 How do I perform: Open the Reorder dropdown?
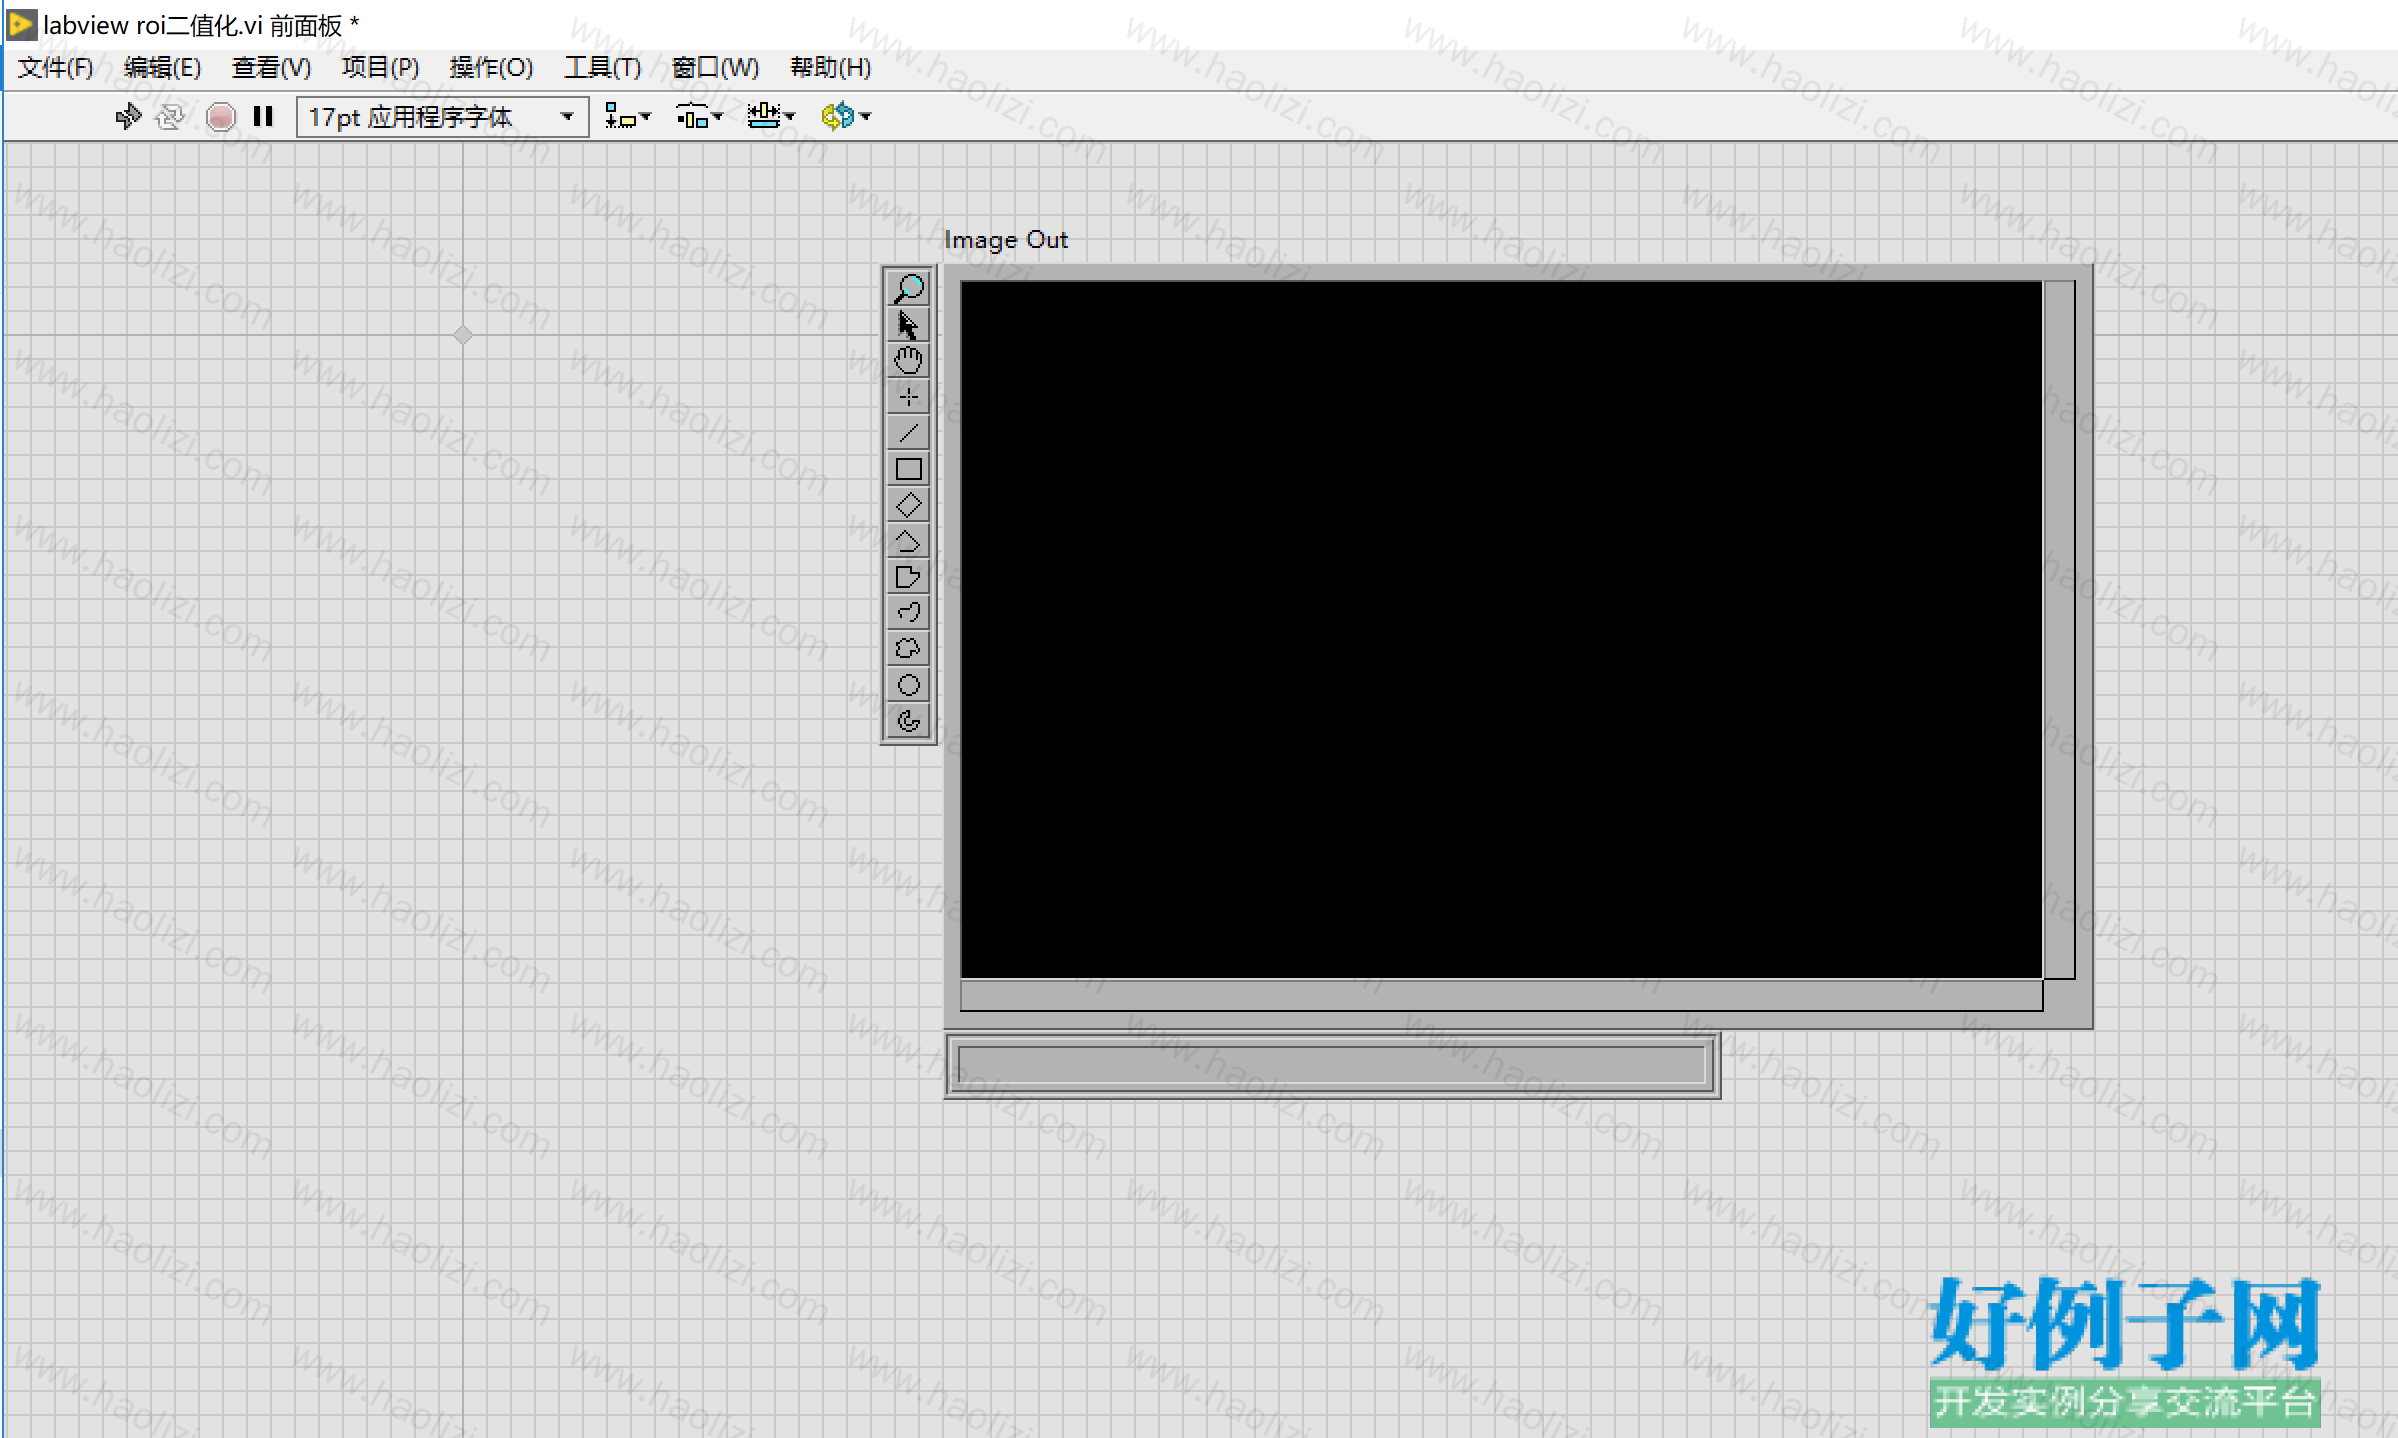pos(846,116)
